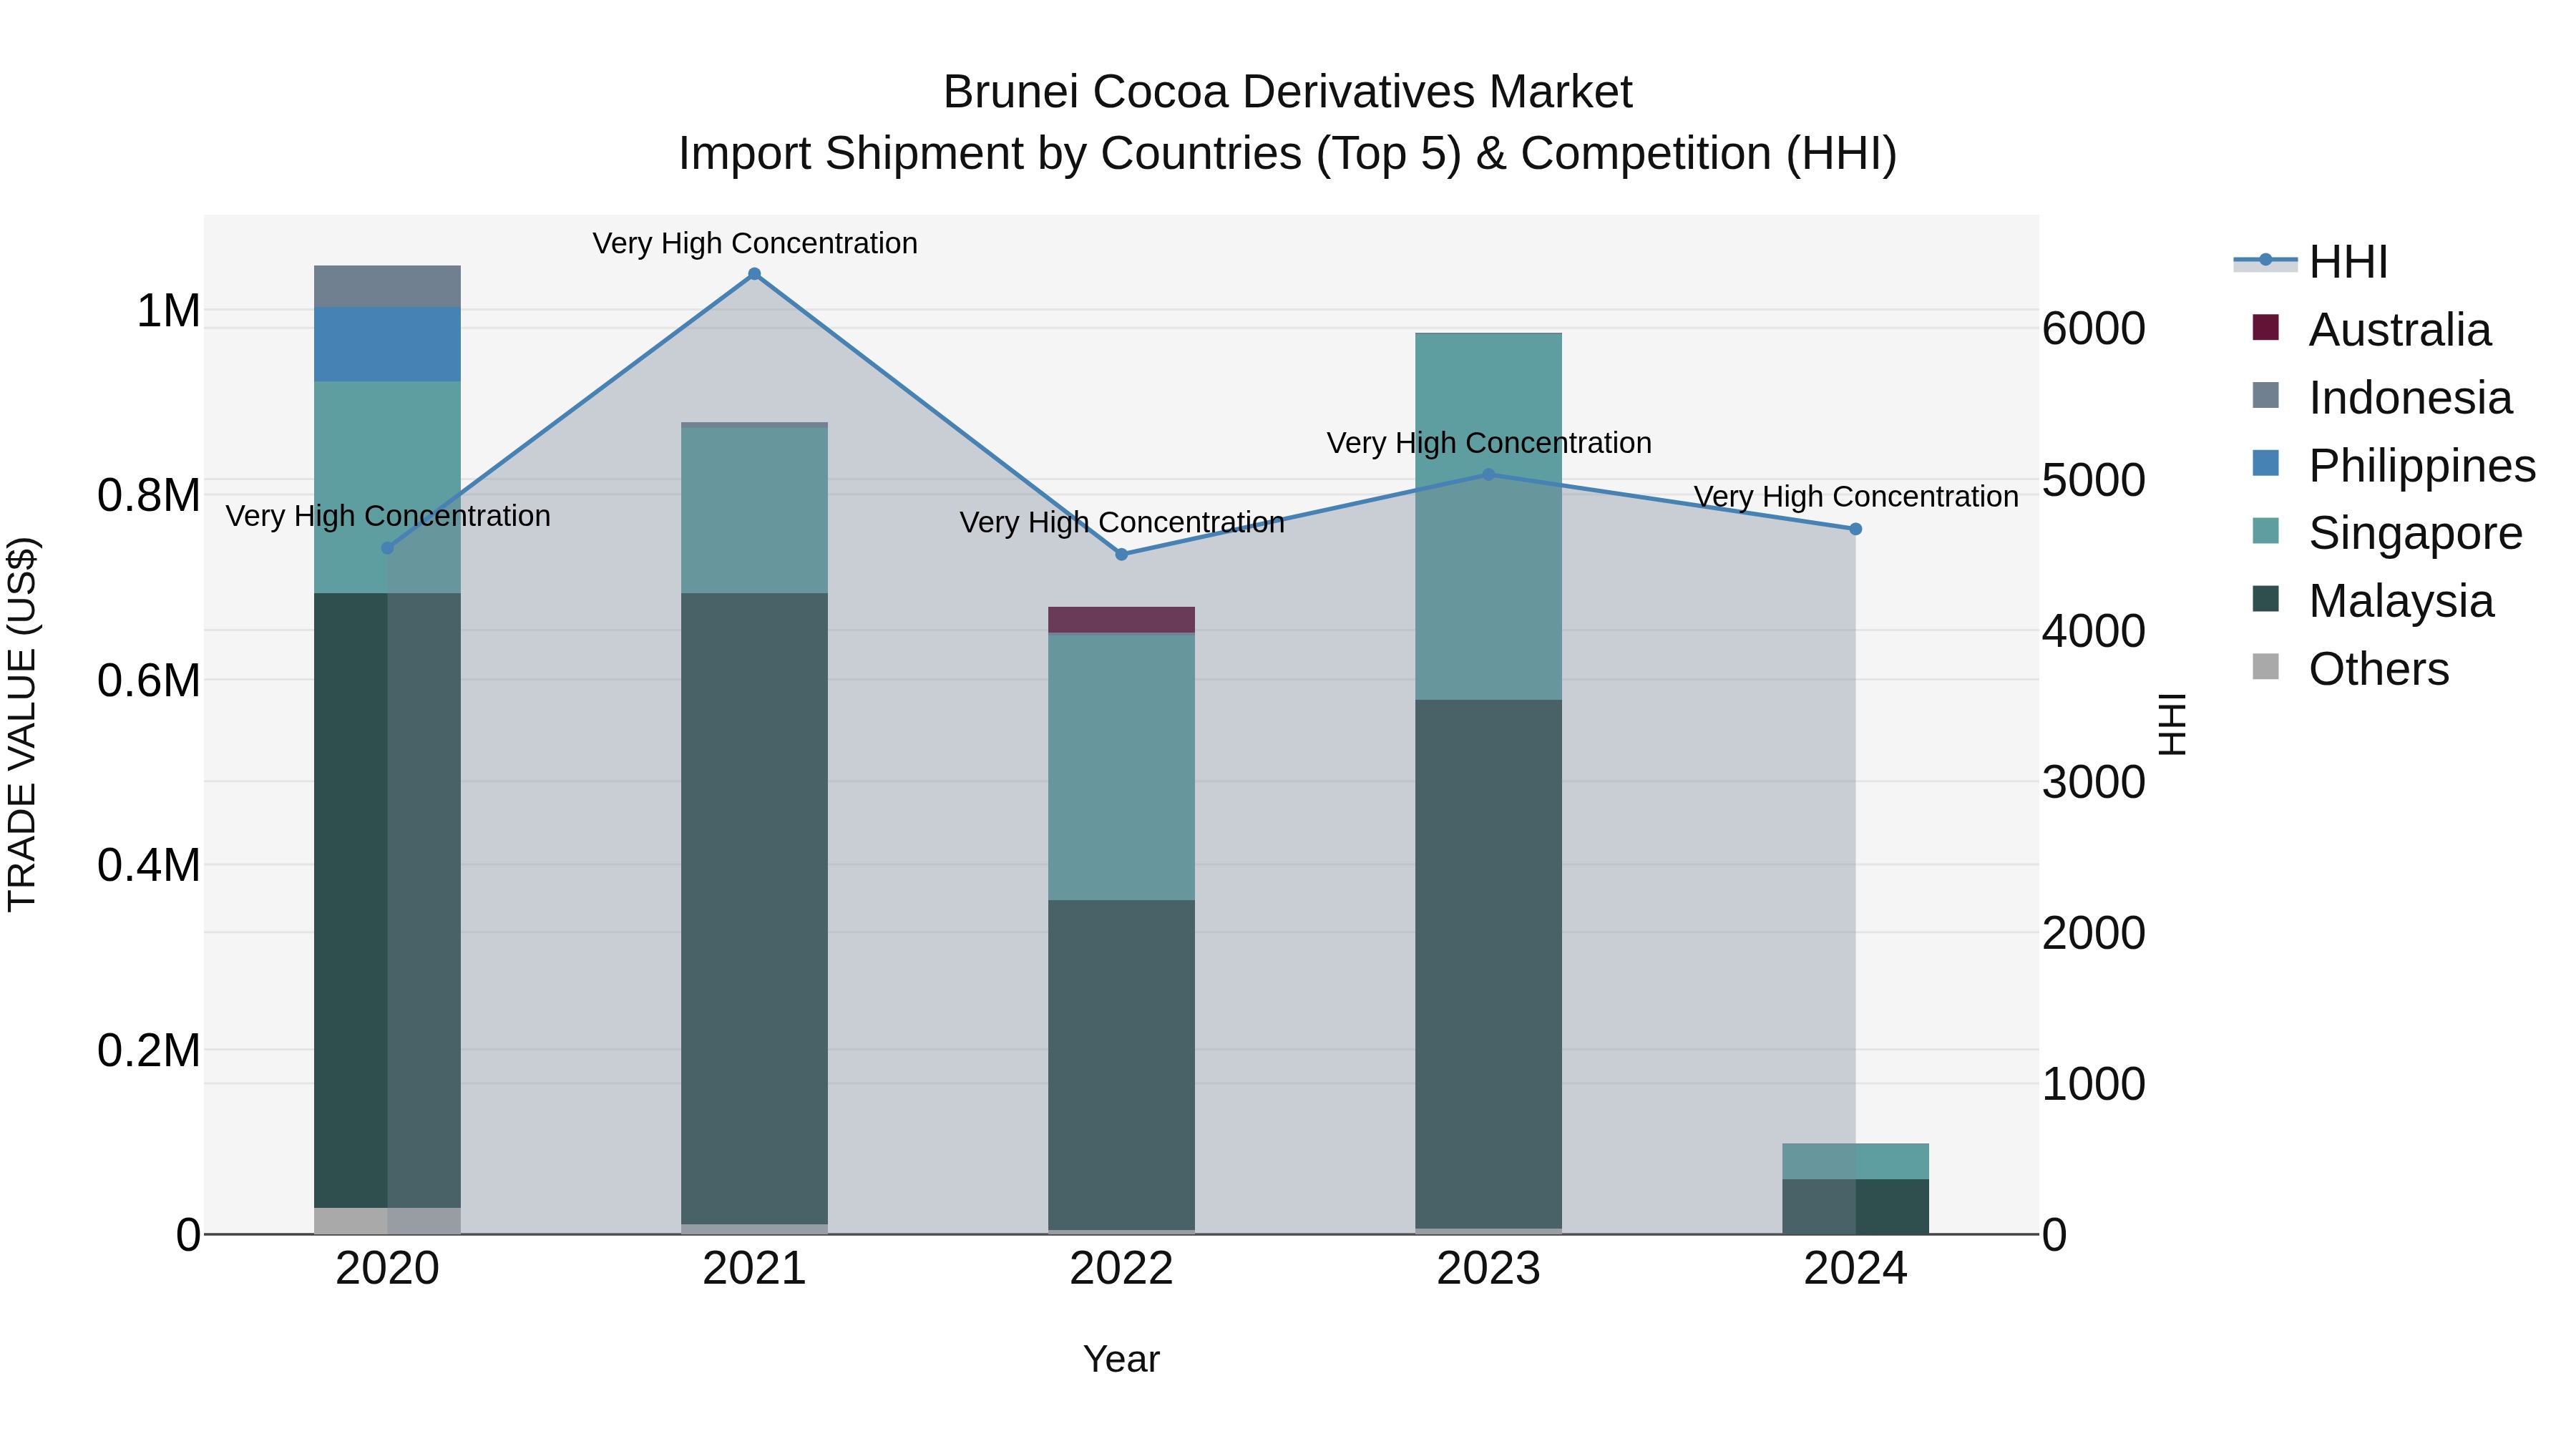Click 'Very High Concentration' annotation above 2021
Image resolution: width=2576 pixels, height=1449 pixels.
tap(755, 244)
